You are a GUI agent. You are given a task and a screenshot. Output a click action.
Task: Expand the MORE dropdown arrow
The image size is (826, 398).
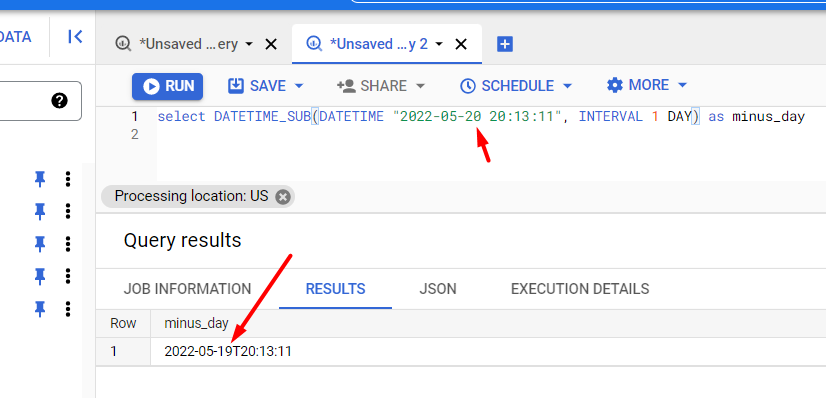tap(682, 85)
